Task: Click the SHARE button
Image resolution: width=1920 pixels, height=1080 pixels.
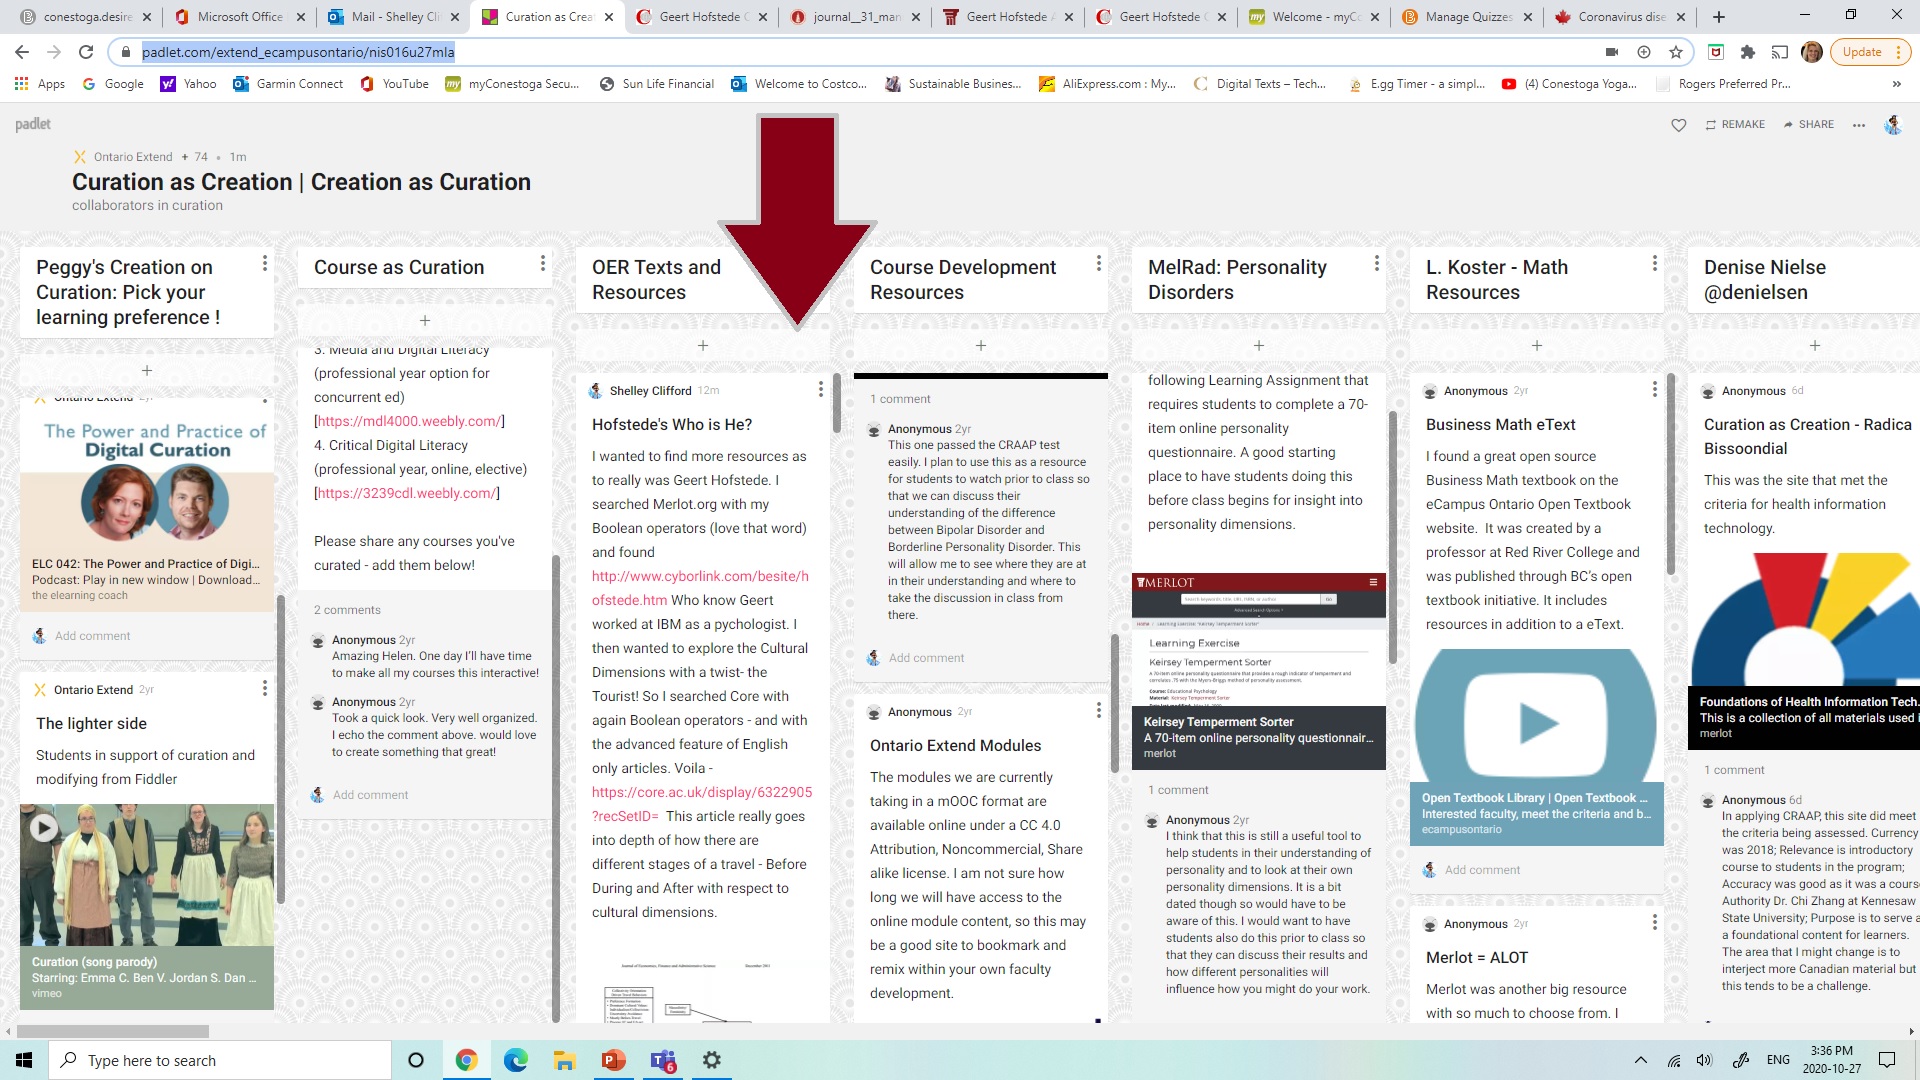Action: 1809,125
